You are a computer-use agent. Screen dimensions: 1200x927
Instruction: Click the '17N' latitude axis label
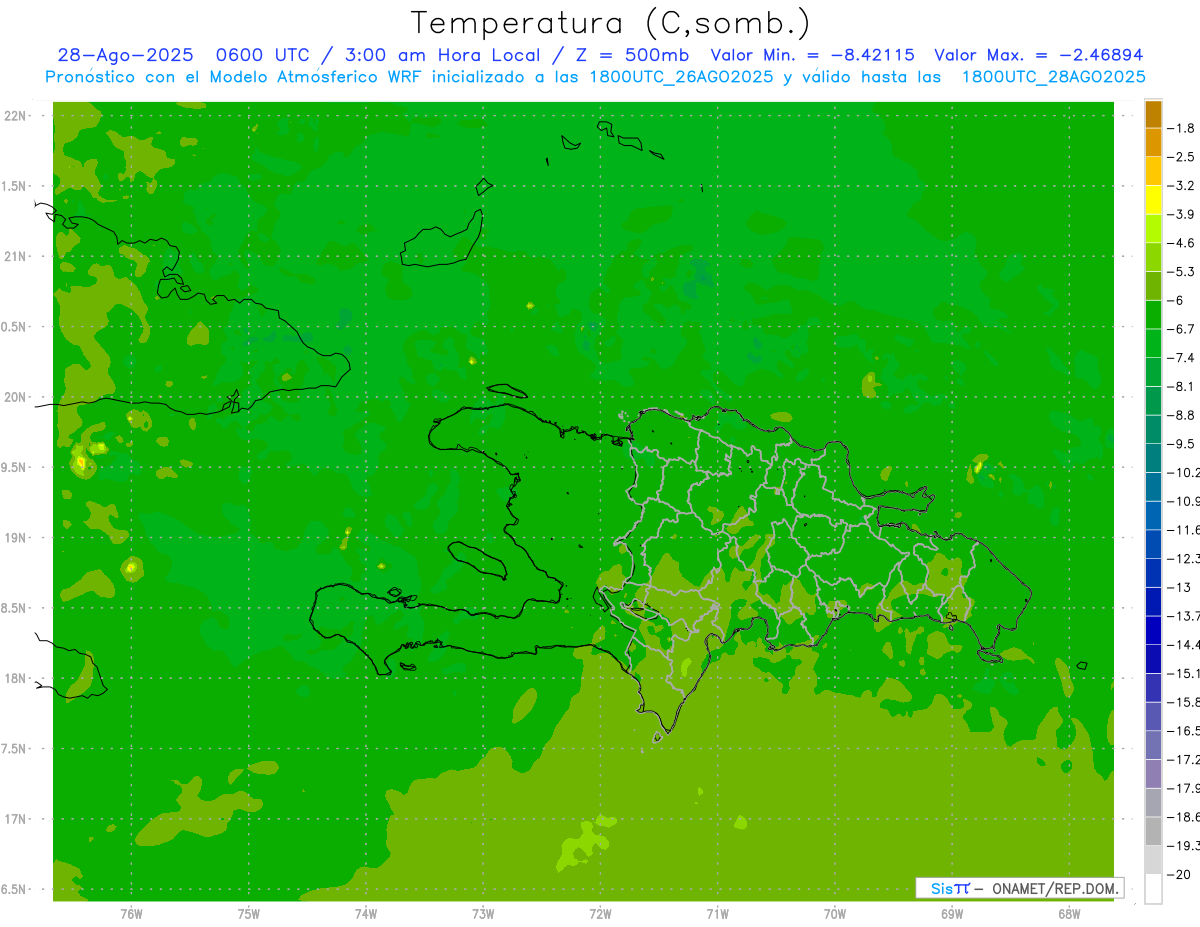pos(16,819)
